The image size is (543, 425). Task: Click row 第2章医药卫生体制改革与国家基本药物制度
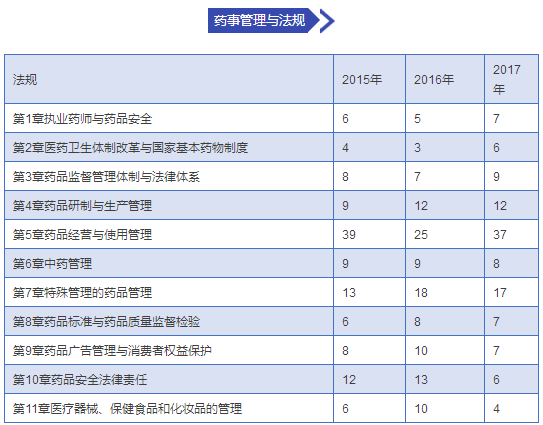click(272, 148)
